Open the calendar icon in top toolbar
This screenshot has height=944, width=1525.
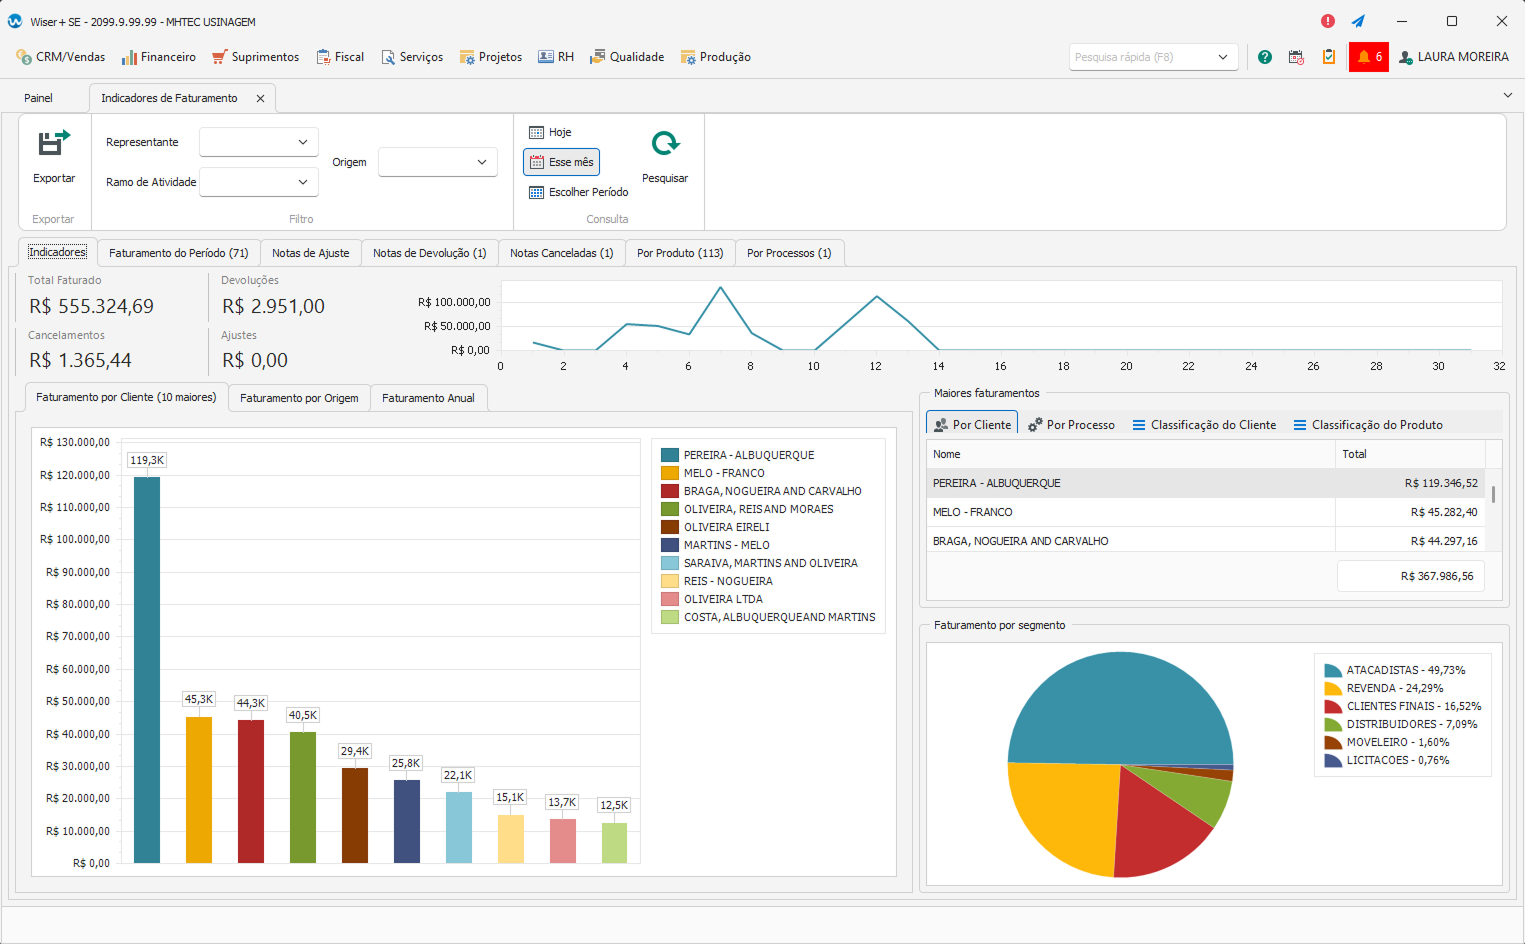coord(1296,57)
